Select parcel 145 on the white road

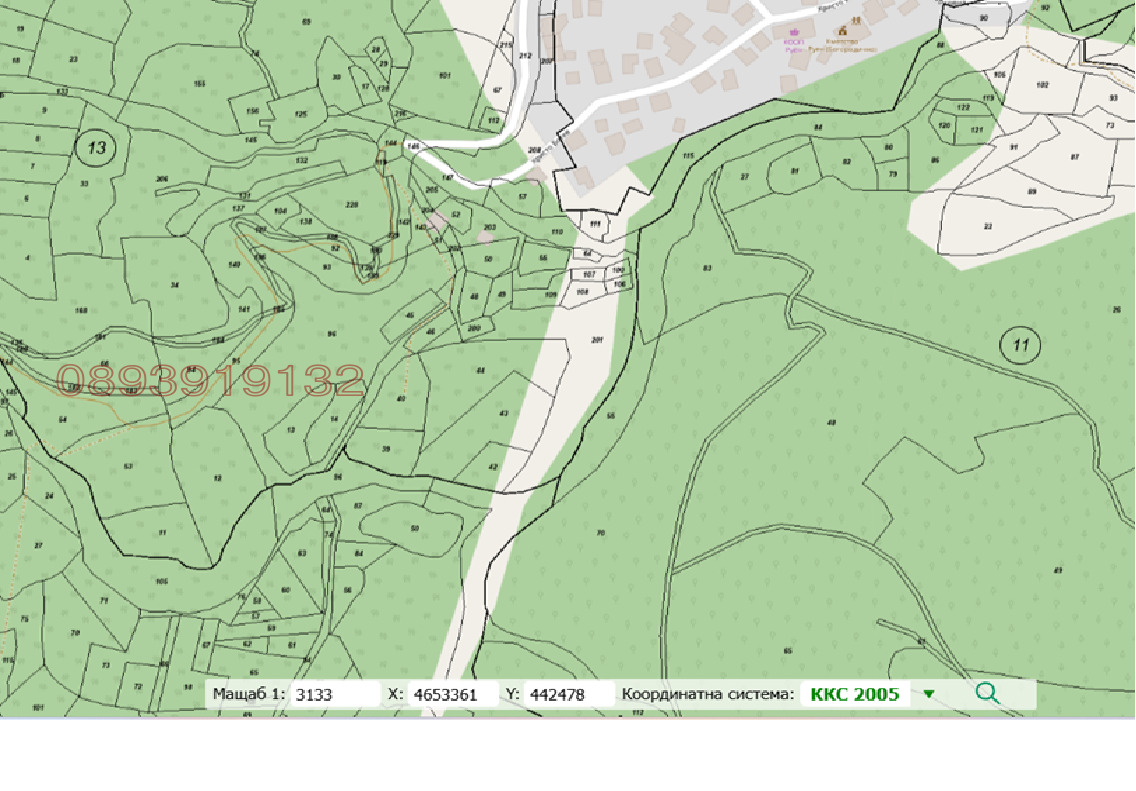pyautogui.click(x=411, y=146)
